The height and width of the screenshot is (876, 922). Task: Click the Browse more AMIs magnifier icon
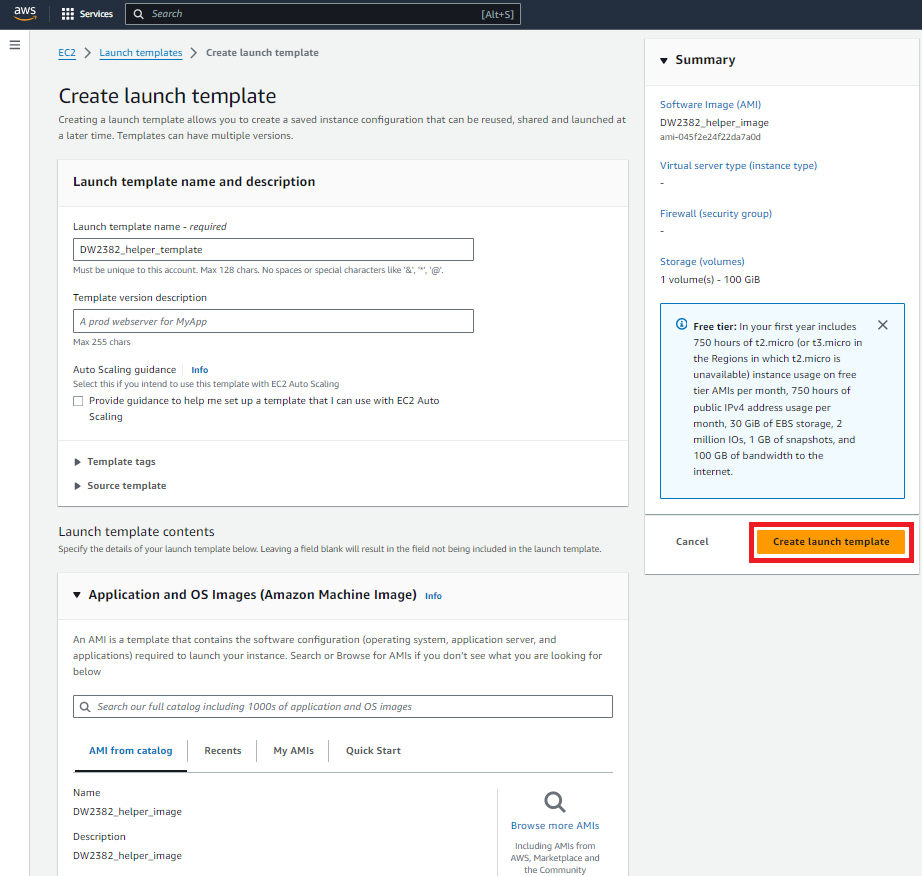[x=554, y=802]
